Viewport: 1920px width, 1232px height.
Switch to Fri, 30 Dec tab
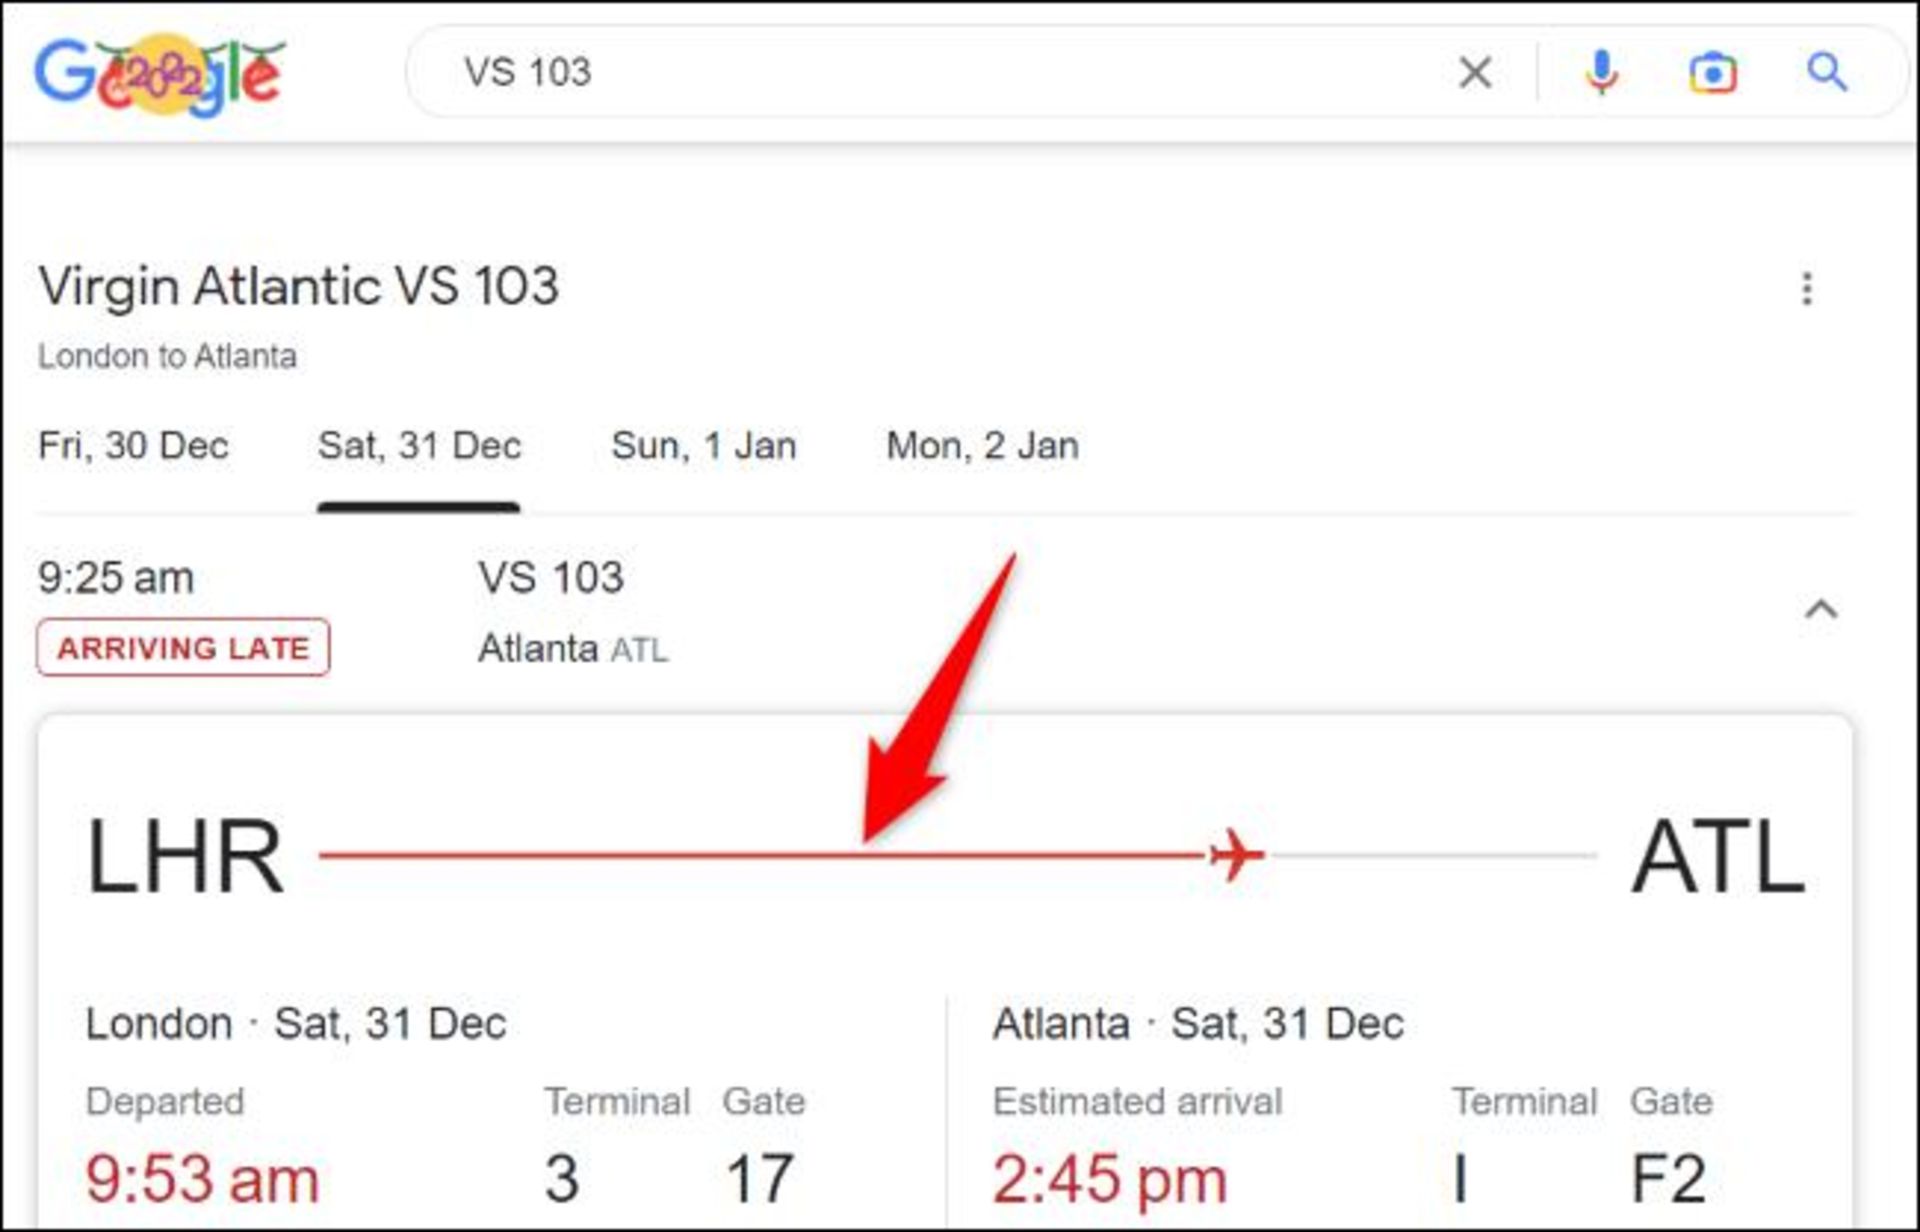[x=133, y=446]
